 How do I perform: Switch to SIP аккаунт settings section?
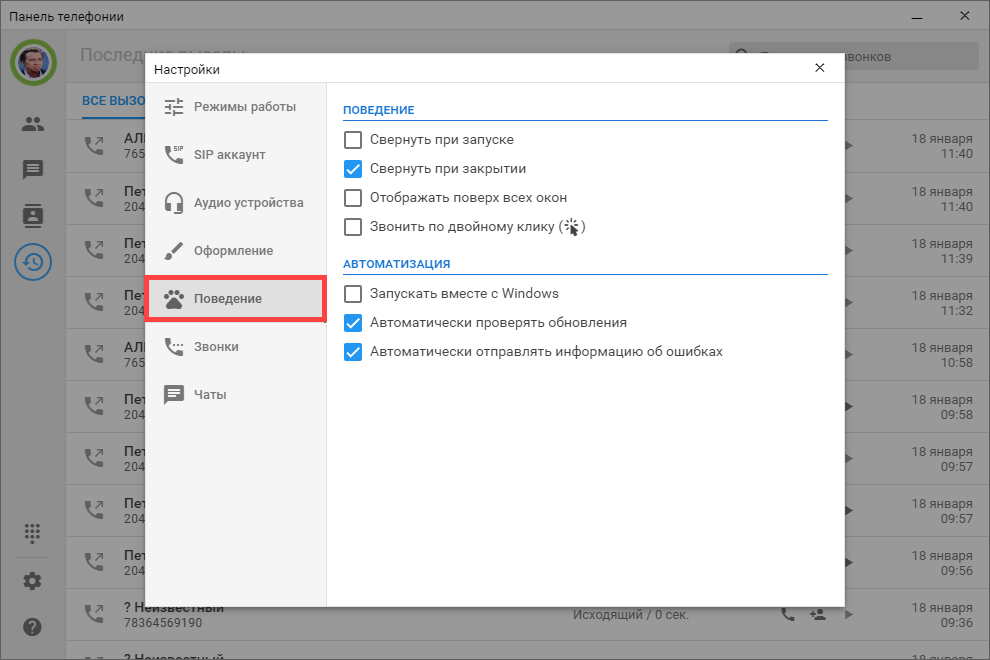(235, 155)
